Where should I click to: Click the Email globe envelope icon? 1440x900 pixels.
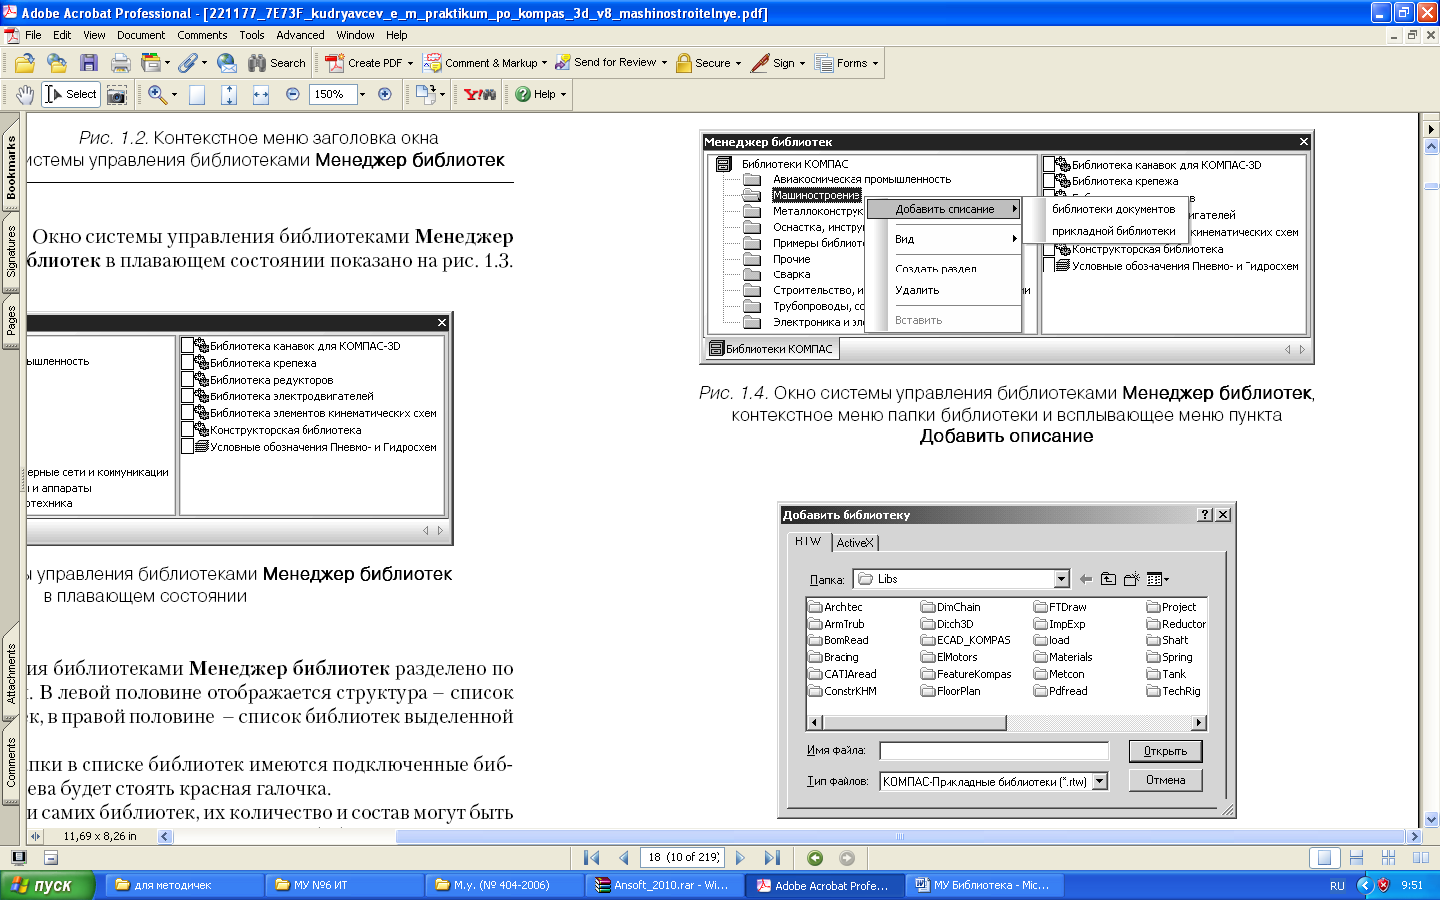(227, 63)
